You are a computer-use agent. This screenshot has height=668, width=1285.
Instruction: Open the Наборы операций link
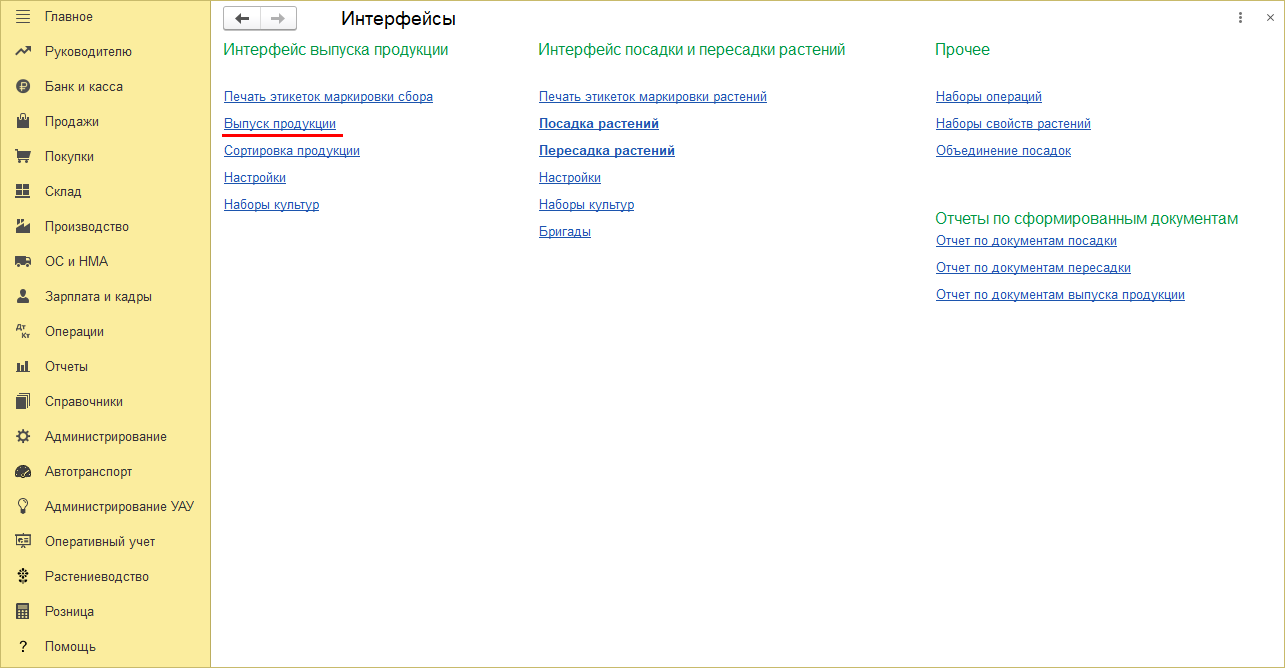(x=989, y=97)
